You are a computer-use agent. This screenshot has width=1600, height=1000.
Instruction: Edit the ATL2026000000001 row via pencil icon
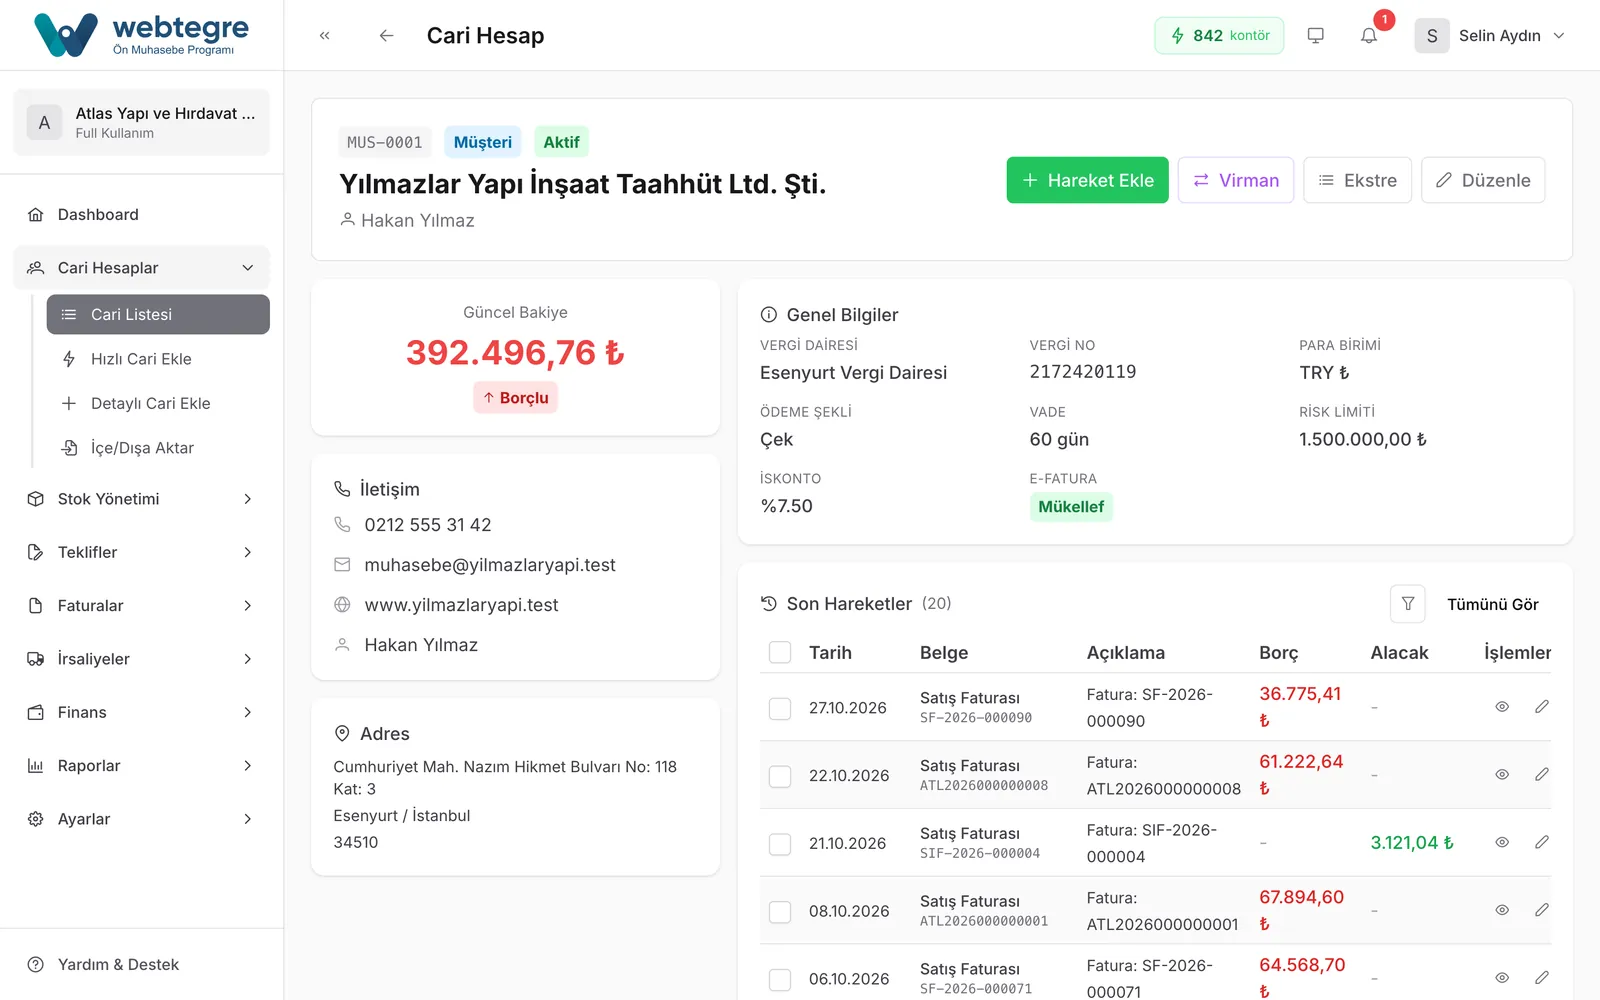1542,911
